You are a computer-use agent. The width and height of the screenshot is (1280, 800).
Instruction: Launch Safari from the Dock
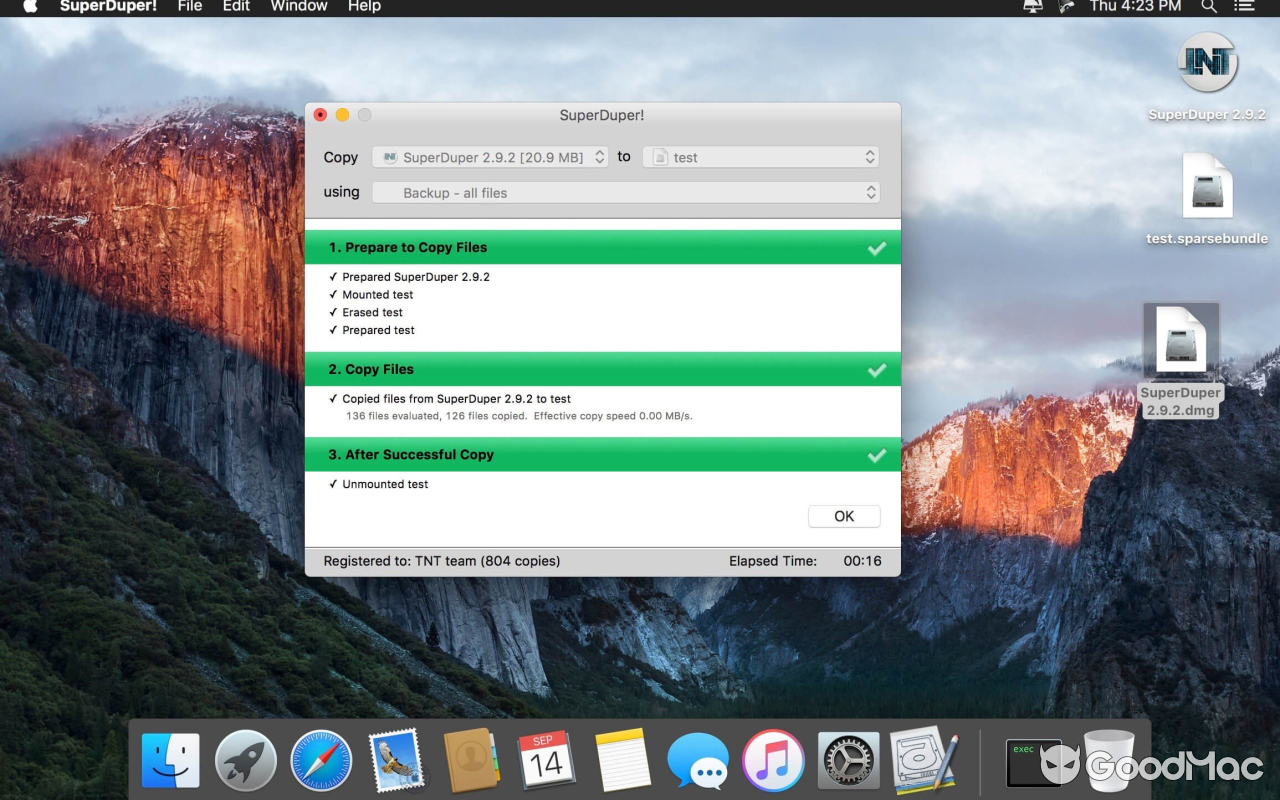(321, 760)
